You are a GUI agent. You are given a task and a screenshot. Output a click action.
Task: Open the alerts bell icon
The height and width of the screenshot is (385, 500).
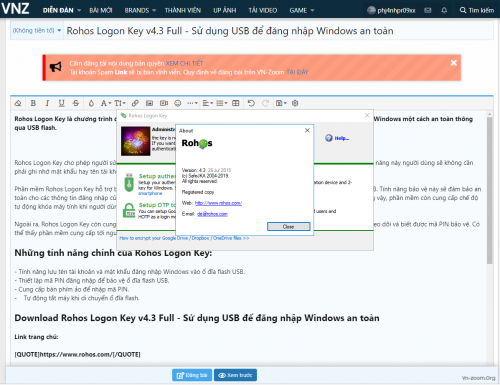coord(444,10)
